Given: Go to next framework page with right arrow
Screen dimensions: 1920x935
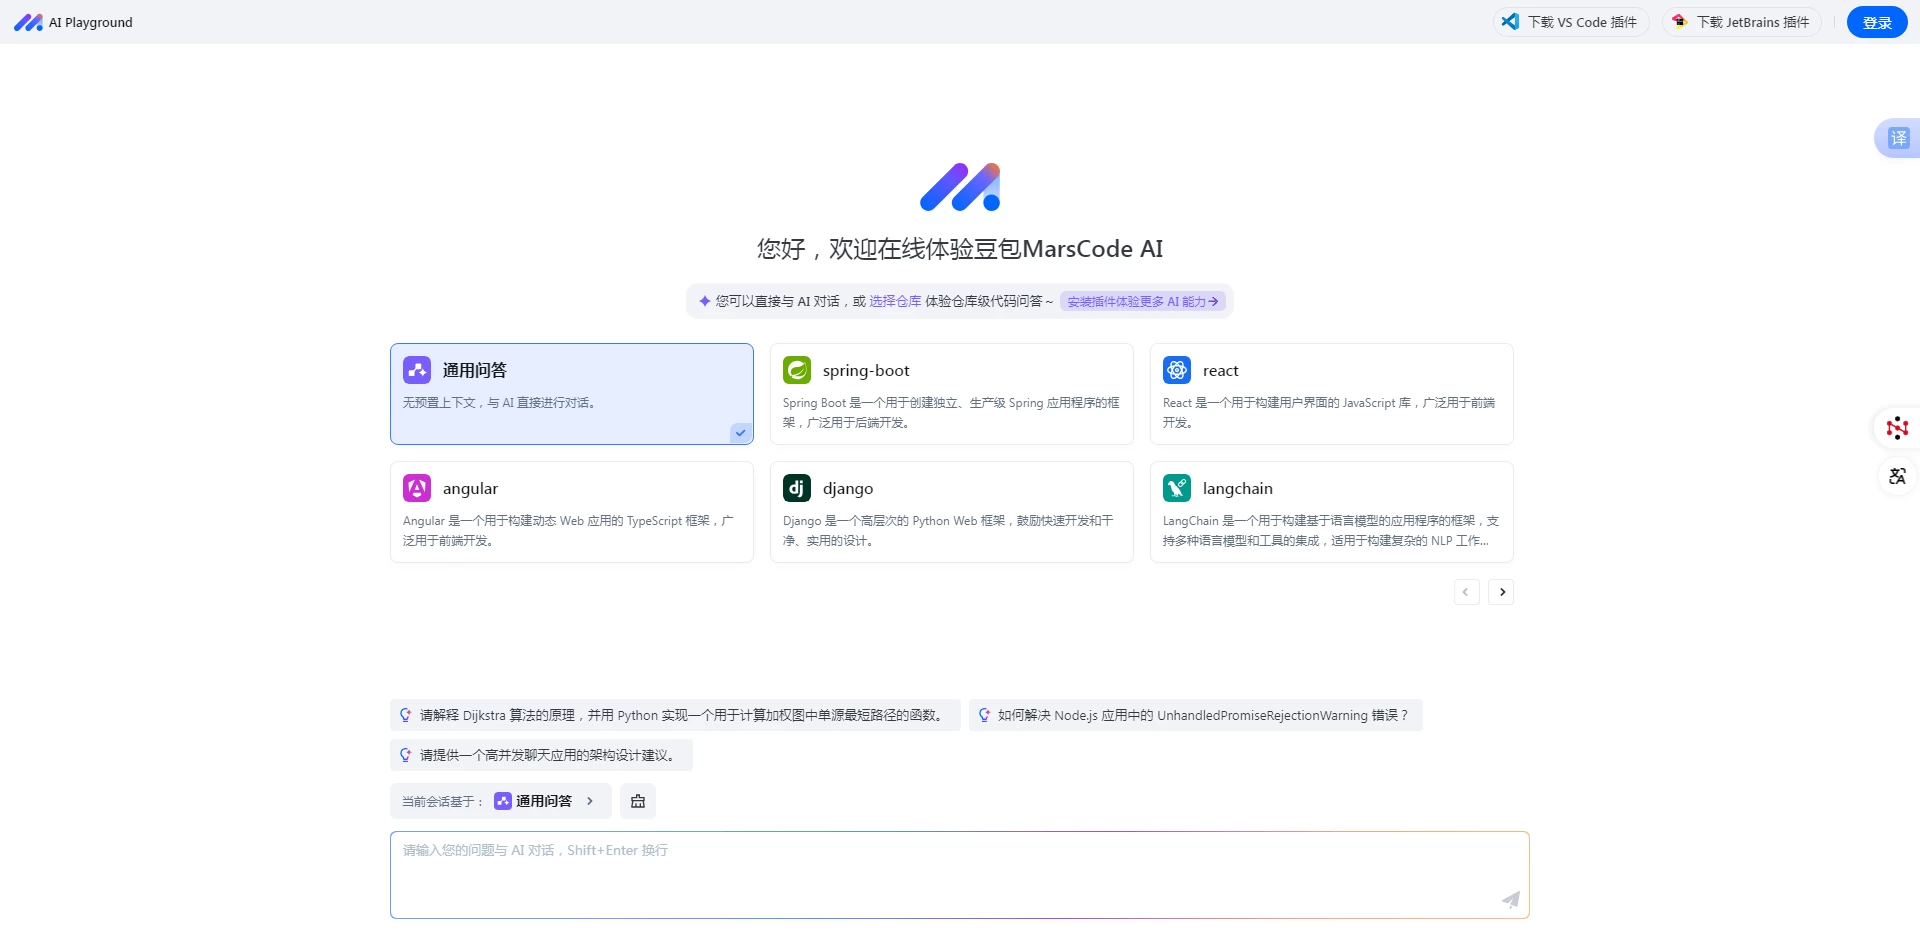Looking at the screenshot, I should pos(1502,591).
